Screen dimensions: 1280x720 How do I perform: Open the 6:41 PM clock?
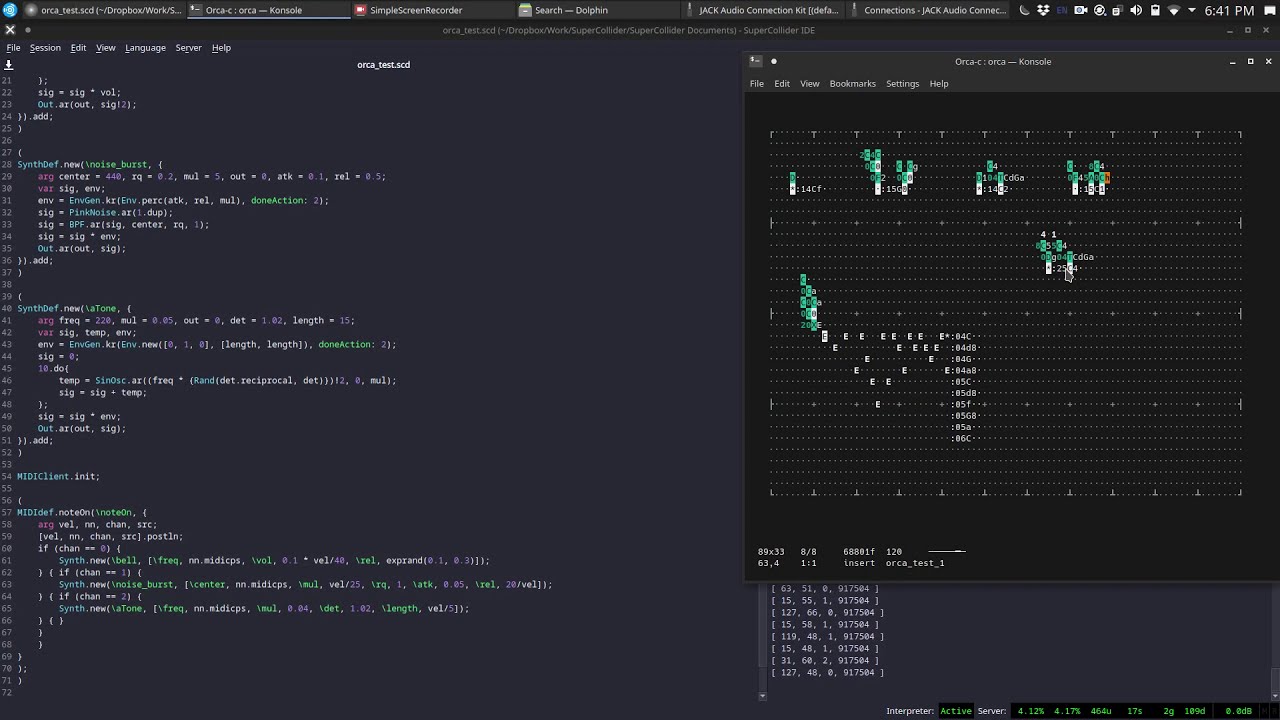[1230, 10]
